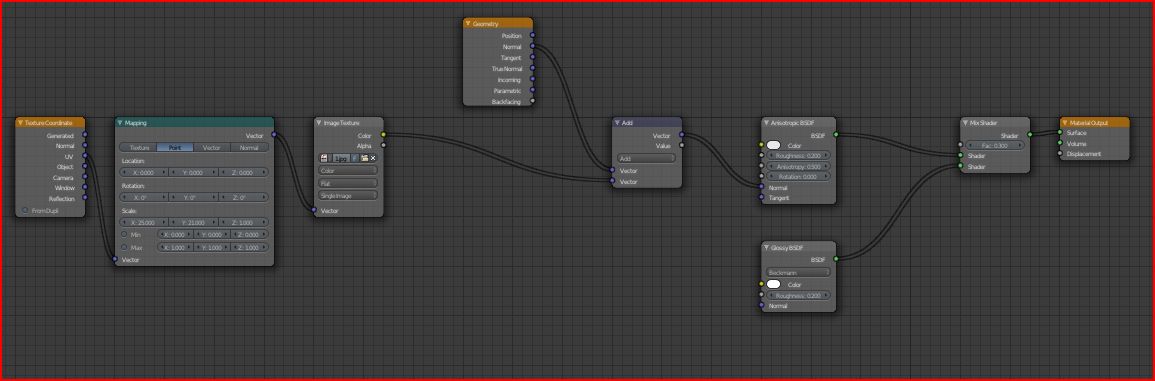
Task: Select the Point mapping type tab
Action: click(175, 147)
